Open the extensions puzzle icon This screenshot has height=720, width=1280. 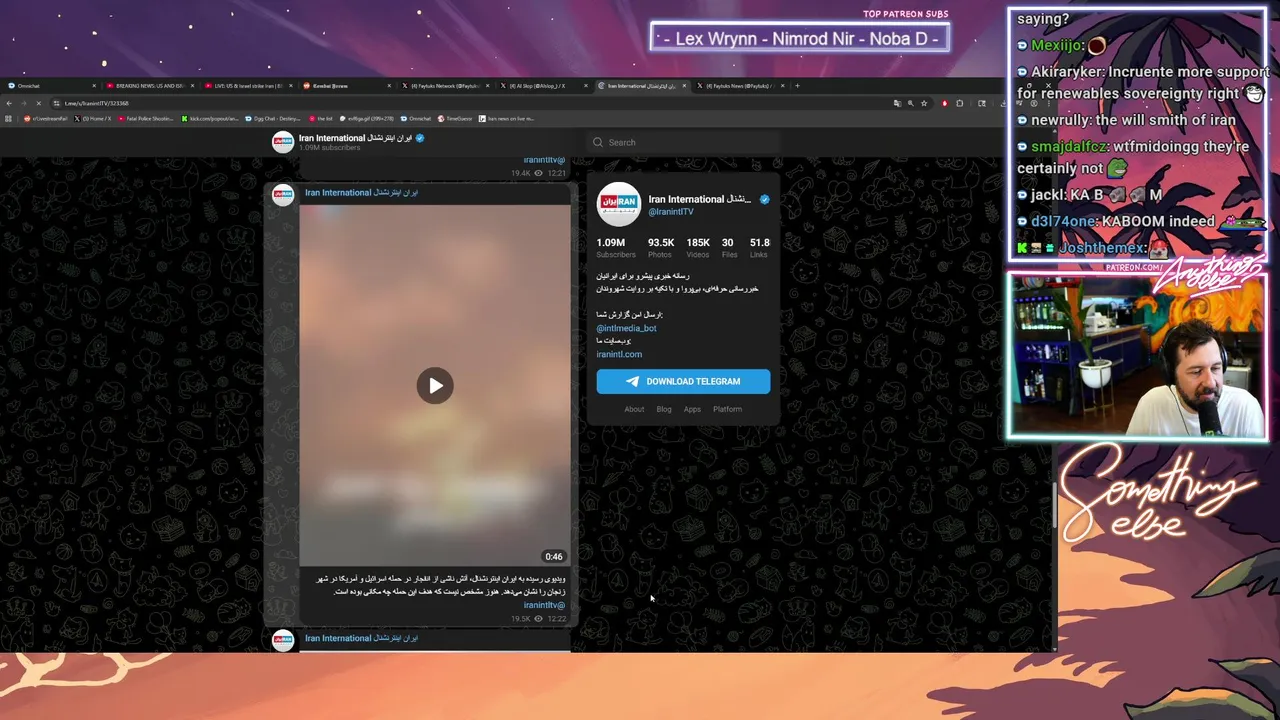tap(960, 103)
